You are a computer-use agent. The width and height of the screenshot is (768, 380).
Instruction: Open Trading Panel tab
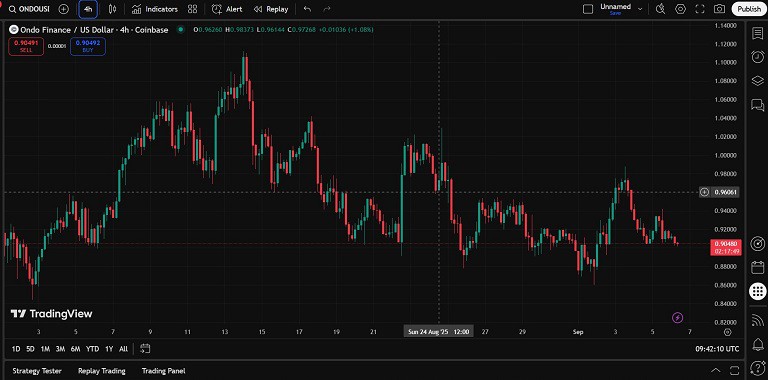pos(164,371)
